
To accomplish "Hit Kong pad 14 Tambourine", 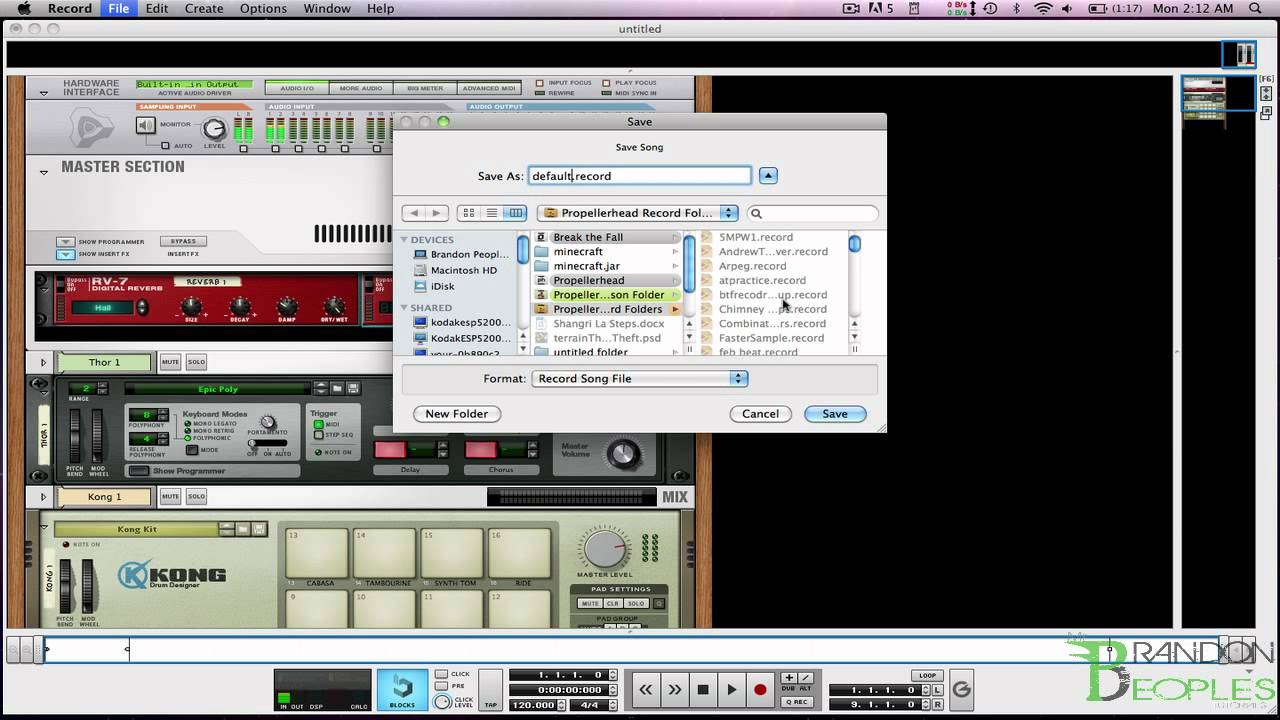I will [384, 553].
